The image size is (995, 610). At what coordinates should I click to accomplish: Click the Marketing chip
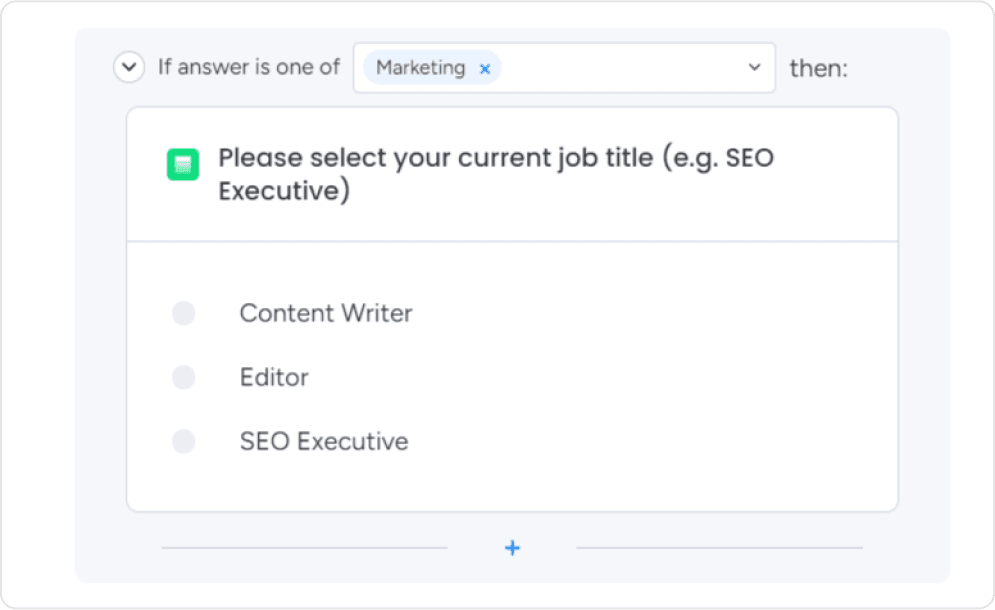click(420, 68)
